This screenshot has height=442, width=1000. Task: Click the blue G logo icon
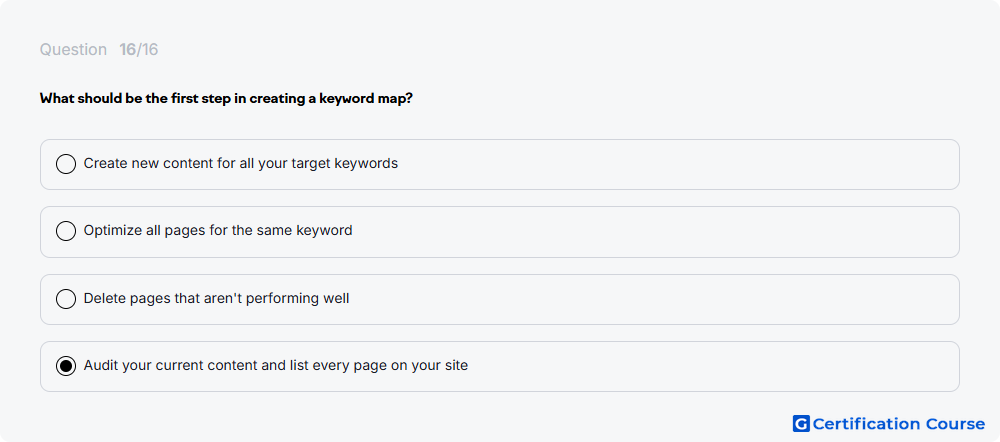pyautogui.click(x=801, y=424)
